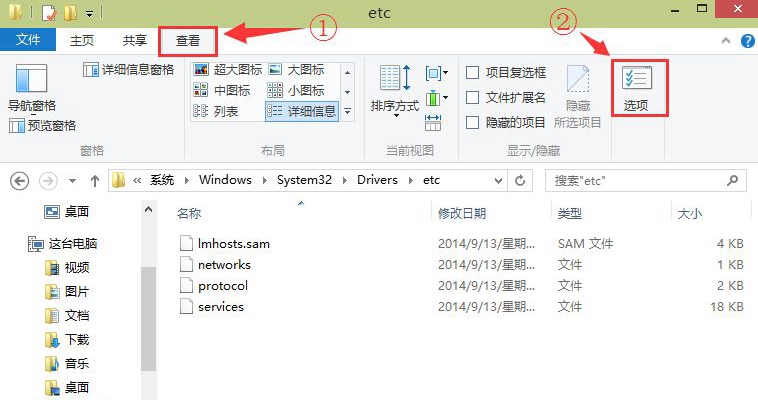Open 这台电脑 (This PC) in sidebar

(x=63, y=243)
